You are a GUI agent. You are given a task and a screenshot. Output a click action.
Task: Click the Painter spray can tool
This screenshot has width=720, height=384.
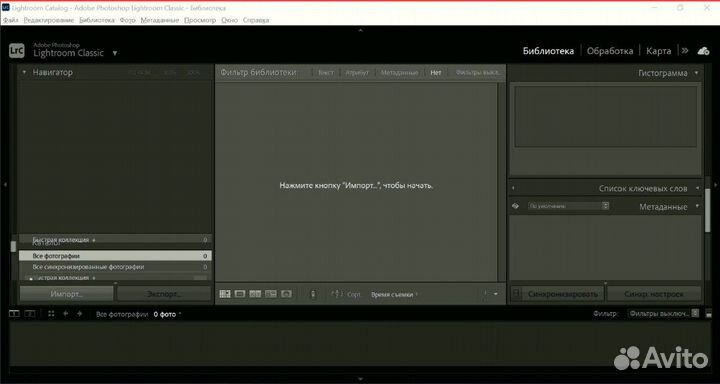(313, 294)
